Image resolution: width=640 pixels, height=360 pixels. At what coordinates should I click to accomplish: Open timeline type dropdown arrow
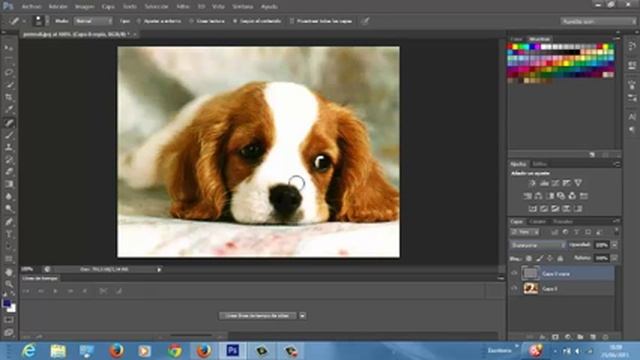(302, 316)
